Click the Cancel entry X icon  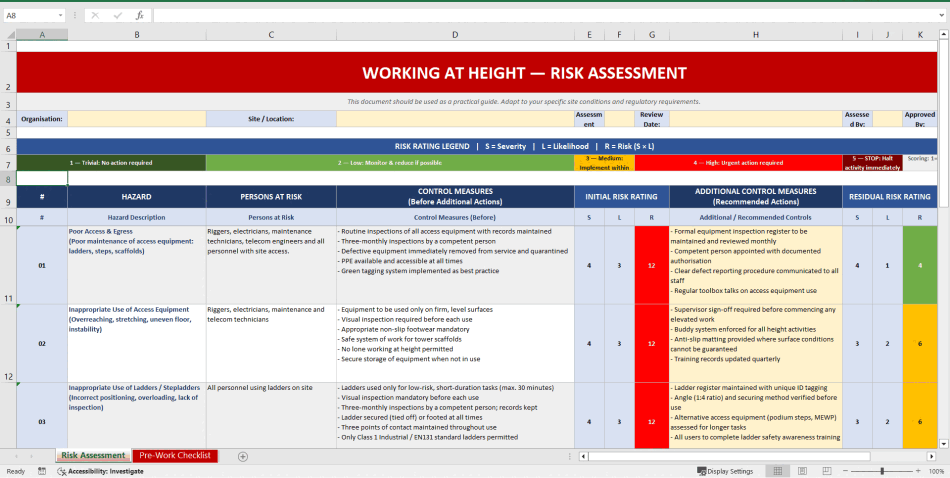[95, 16]
